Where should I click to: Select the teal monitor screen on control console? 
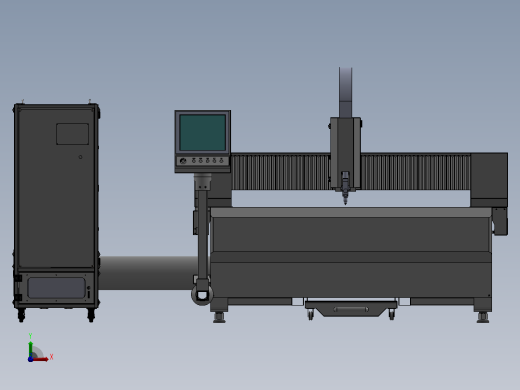tap(203, 133)
